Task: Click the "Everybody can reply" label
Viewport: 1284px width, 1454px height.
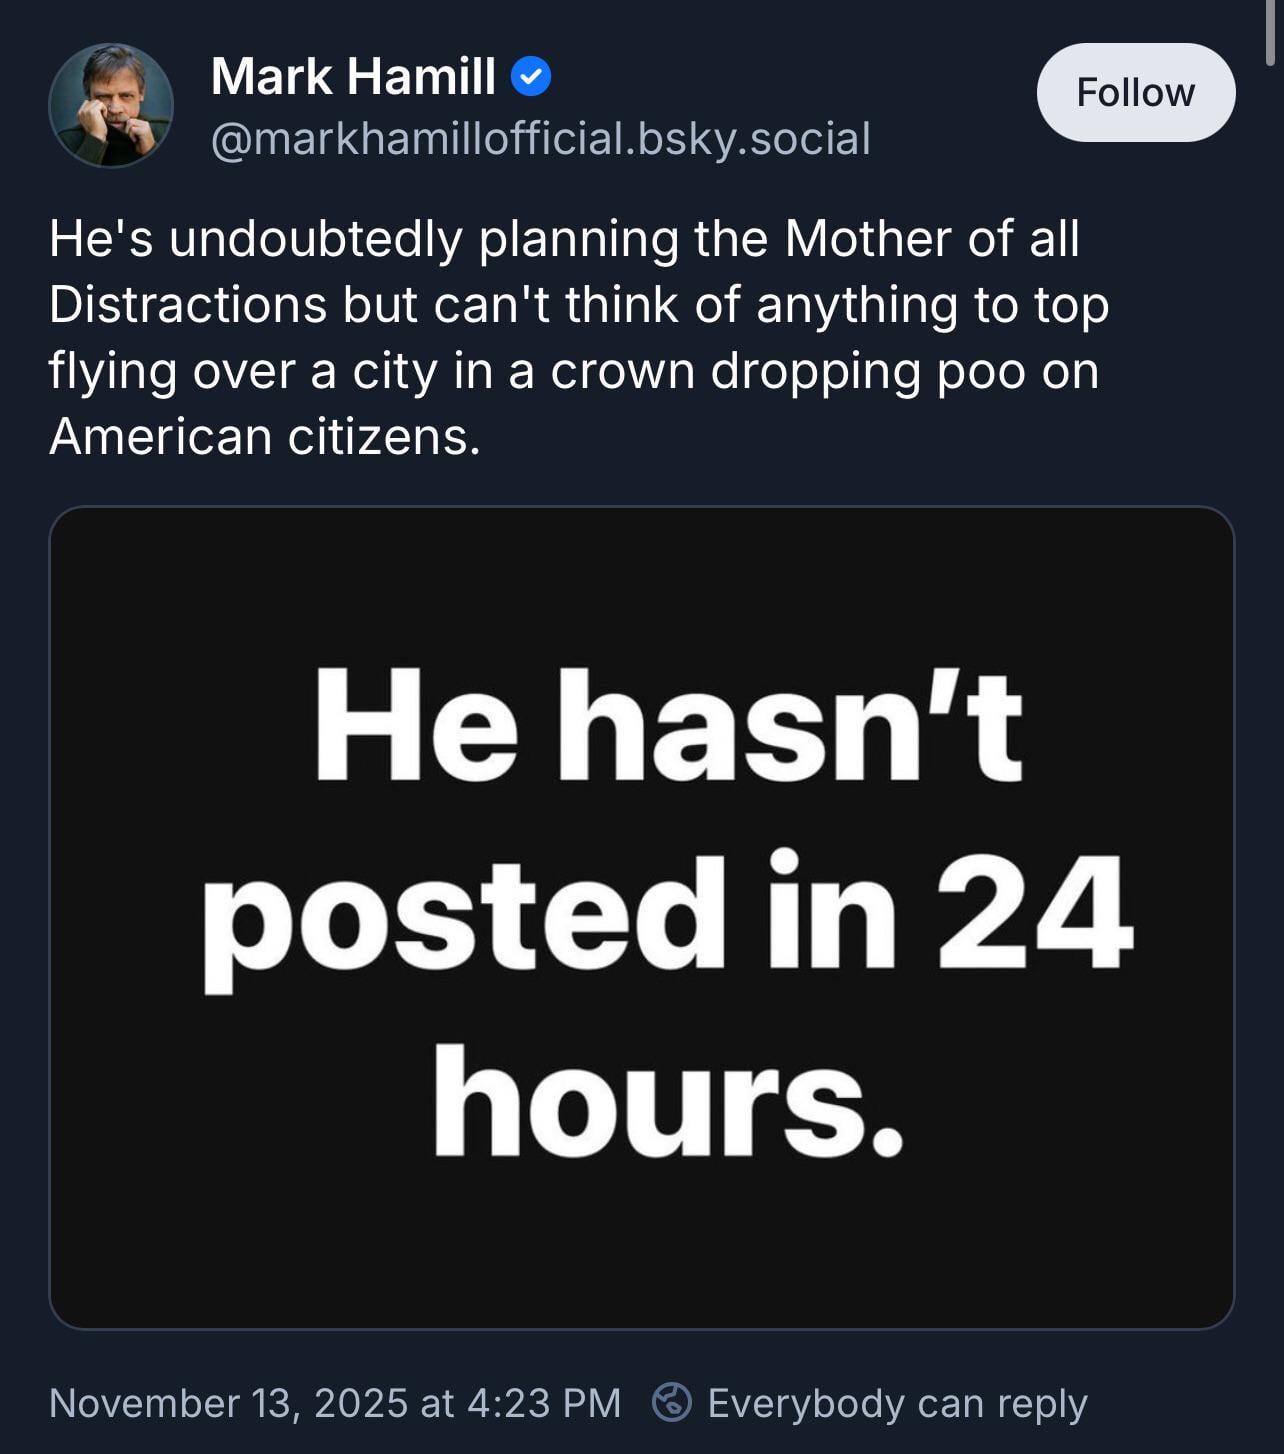Action: (897, 1403)
